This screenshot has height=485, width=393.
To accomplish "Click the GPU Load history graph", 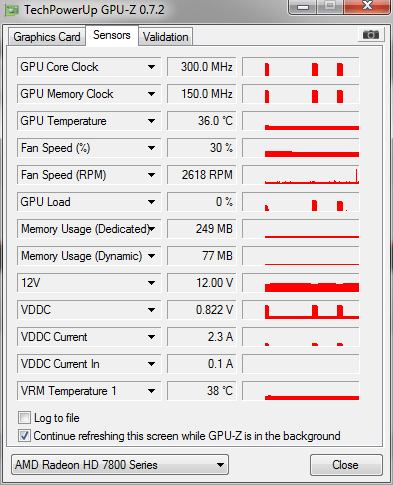I will tap(301, 202).
